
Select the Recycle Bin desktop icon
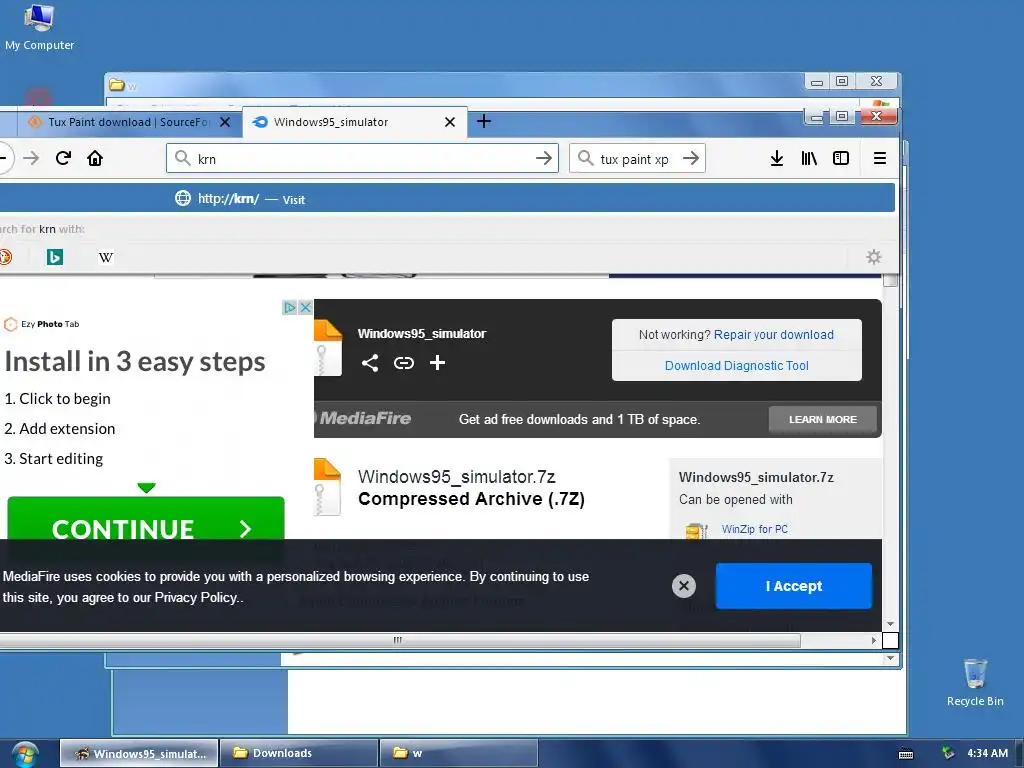click(974, 682)
